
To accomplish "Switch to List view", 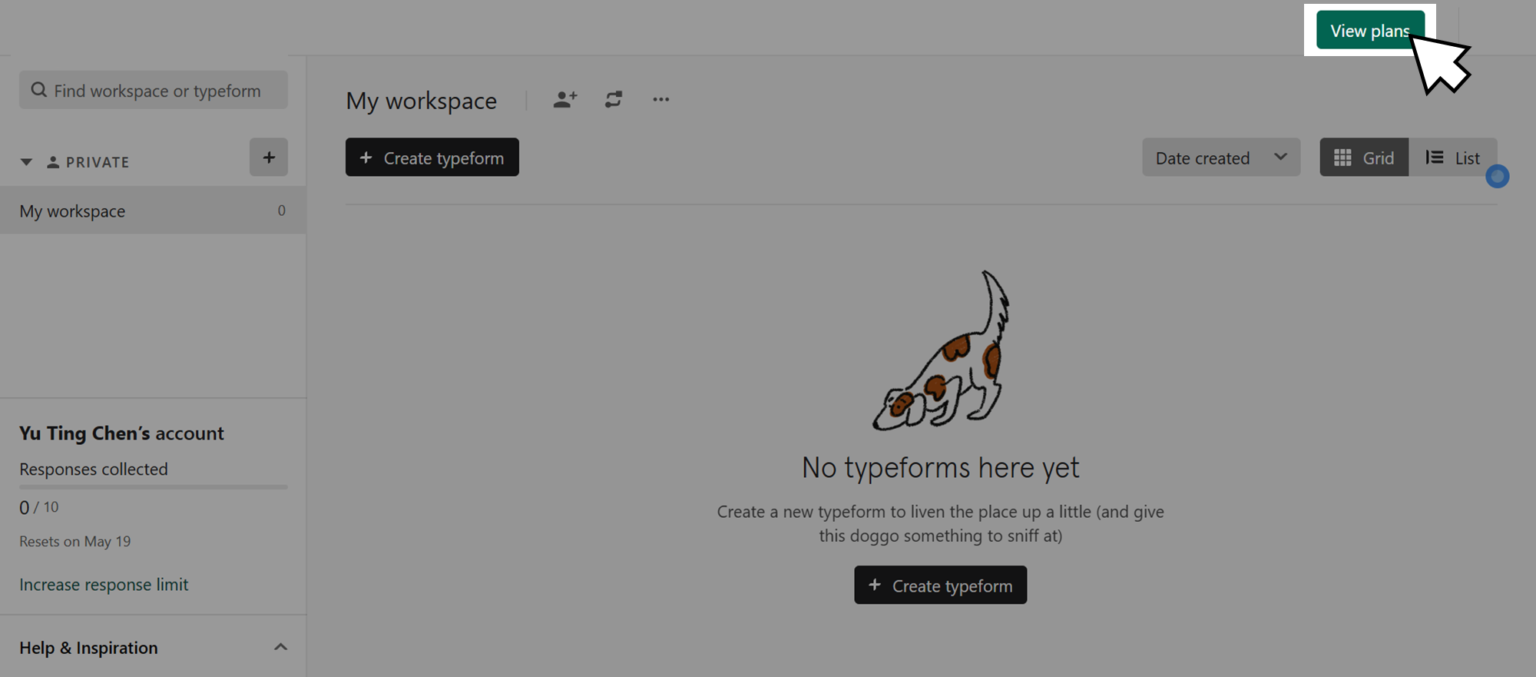I will (1452, 158).
